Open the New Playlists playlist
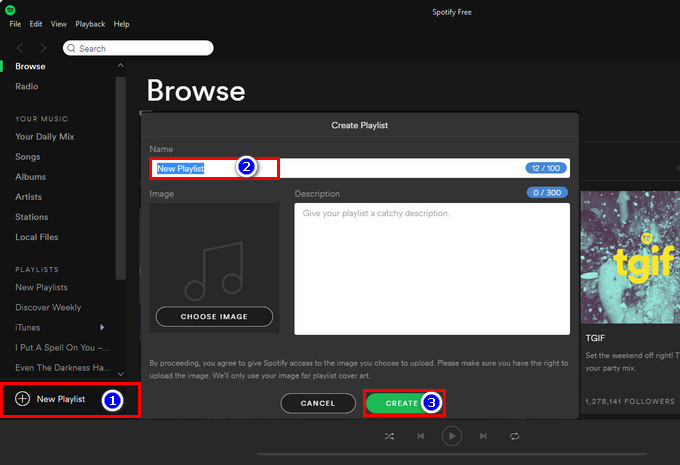The width and height of the screenshot is (680, 465). (41, 288)
